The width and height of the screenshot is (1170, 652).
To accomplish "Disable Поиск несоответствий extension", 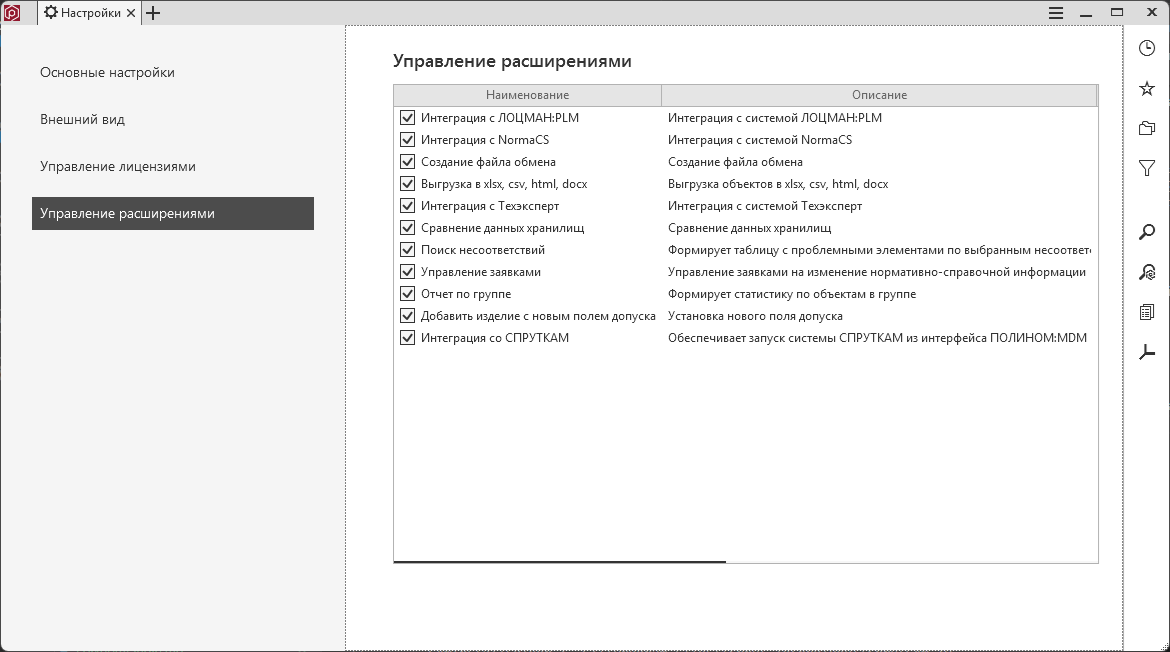I will pos(407,250).
